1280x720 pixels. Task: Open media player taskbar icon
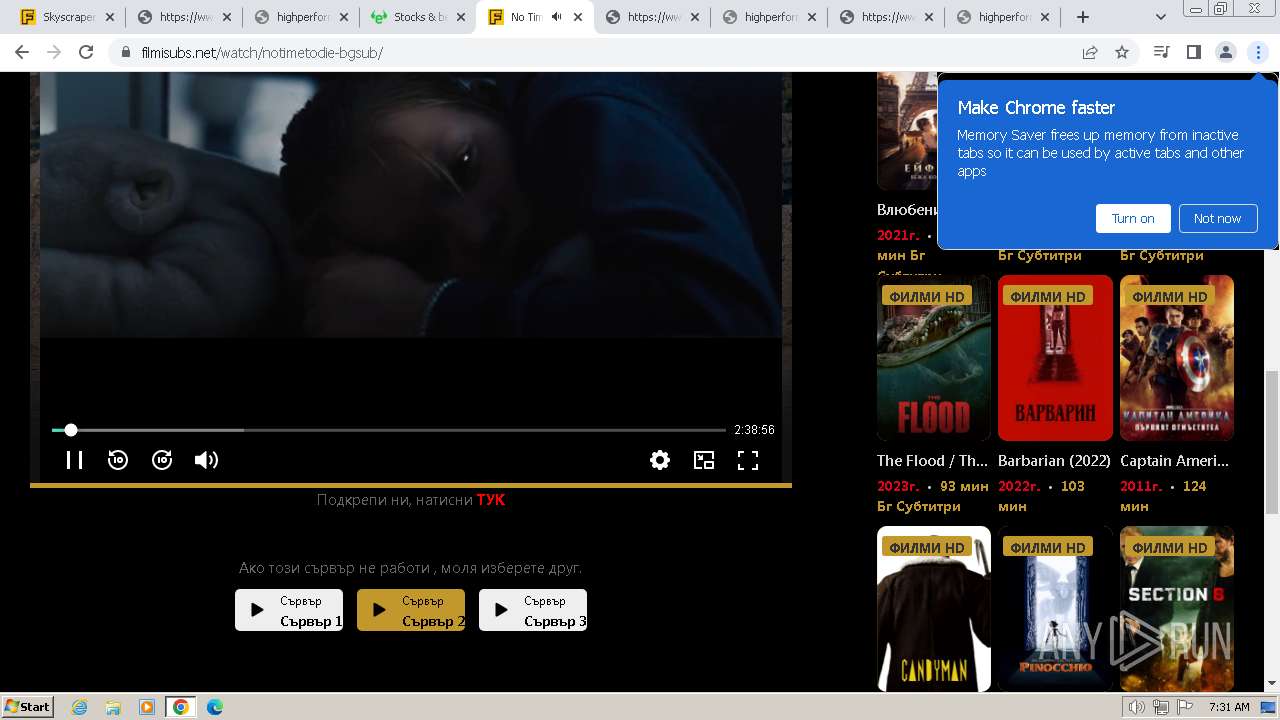coord(147,707)
